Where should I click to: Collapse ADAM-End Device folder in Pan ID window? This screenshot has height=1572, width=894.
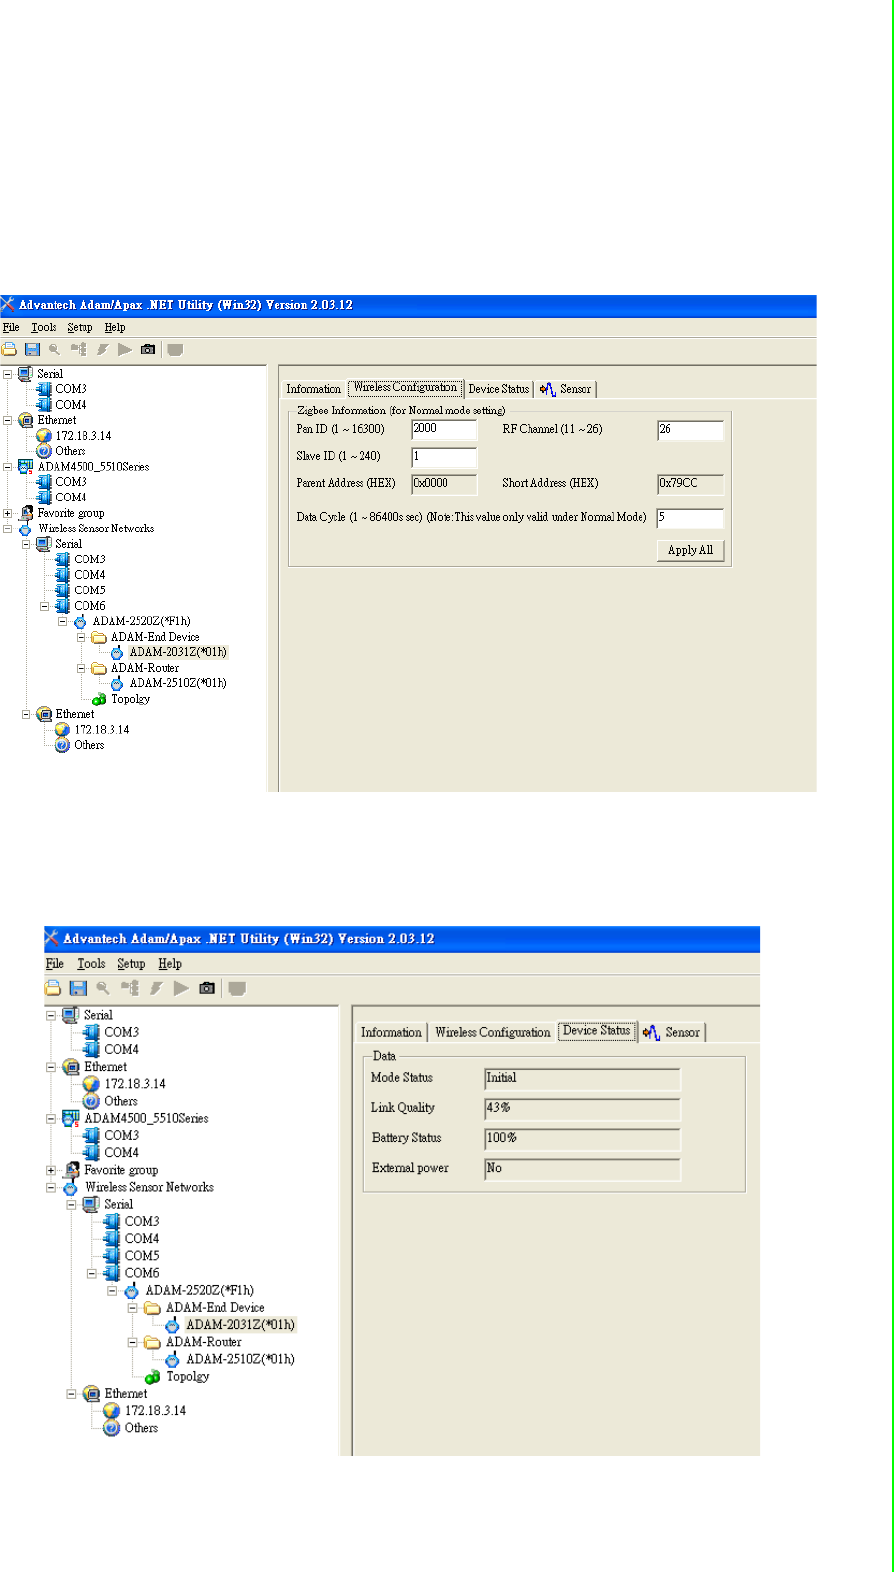82,637
